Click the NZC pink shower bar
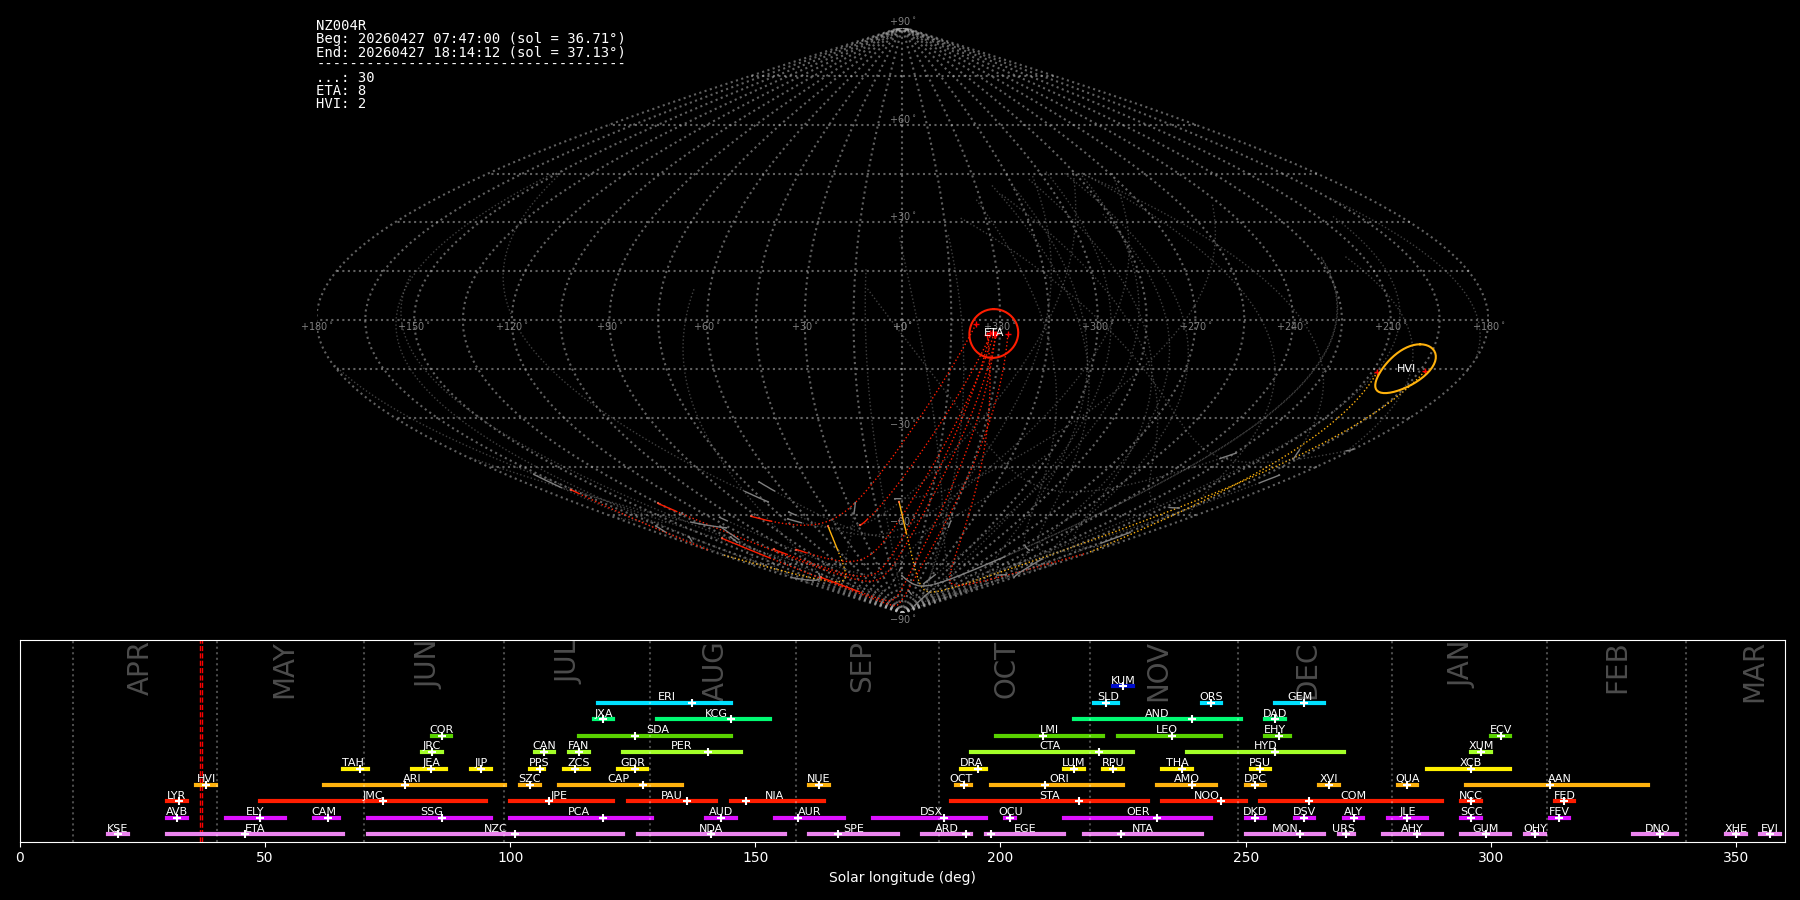The image size is (1800, 900). (x=495, y=834)
